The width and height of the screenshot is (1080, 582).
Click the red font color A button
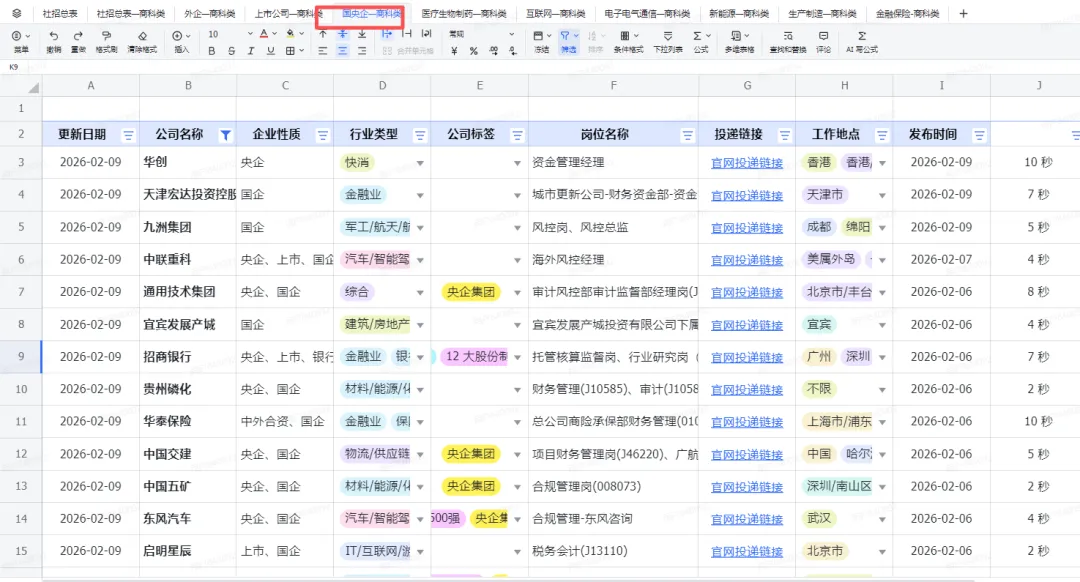pos(264,34)
